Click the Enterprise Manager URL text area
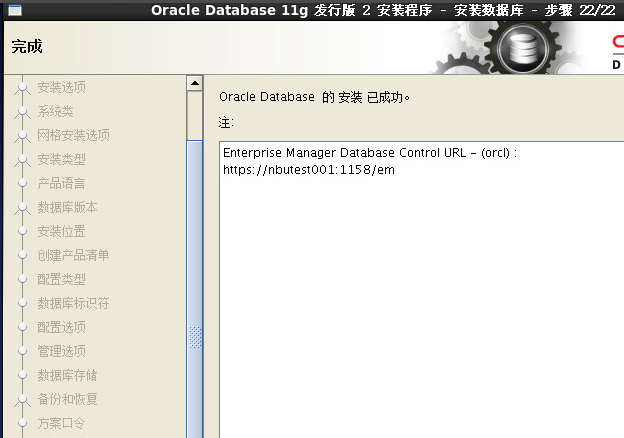The width and height of the screenshot is (624, 438). pos(422,290)
